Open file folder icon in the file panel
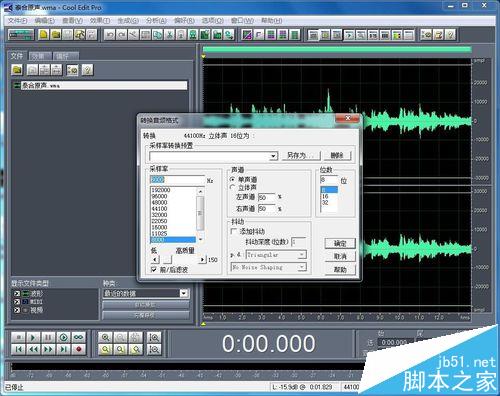 click(x=17, y=70)
